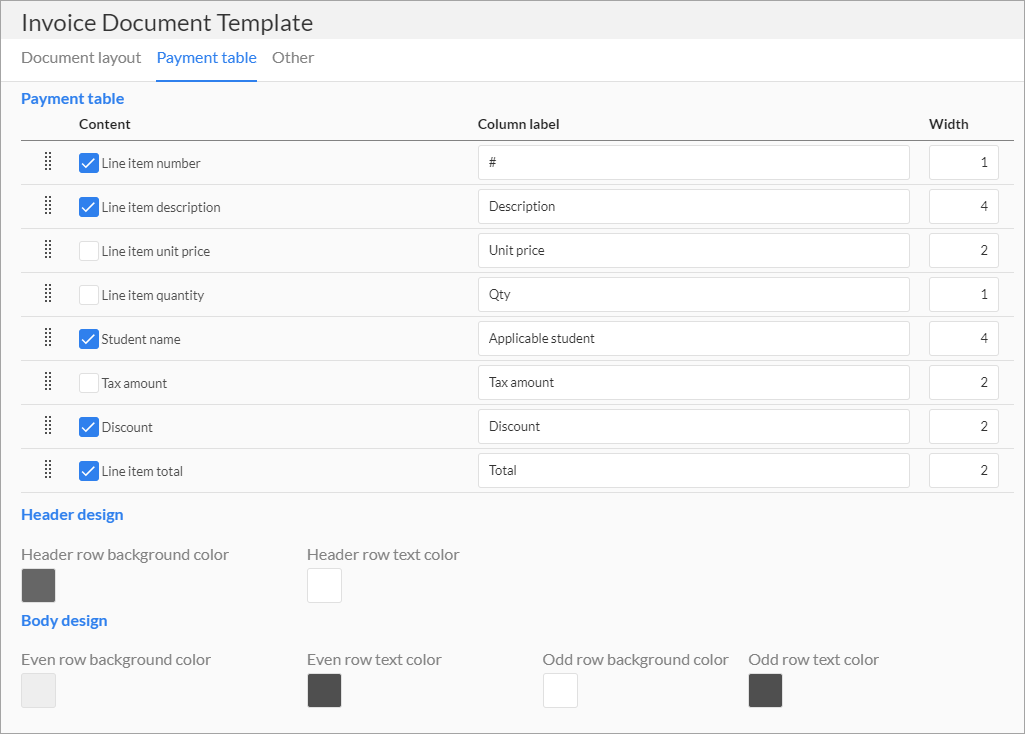Click drag handle for Line item description row
The image size is (1025, 734).
(48, 205)
